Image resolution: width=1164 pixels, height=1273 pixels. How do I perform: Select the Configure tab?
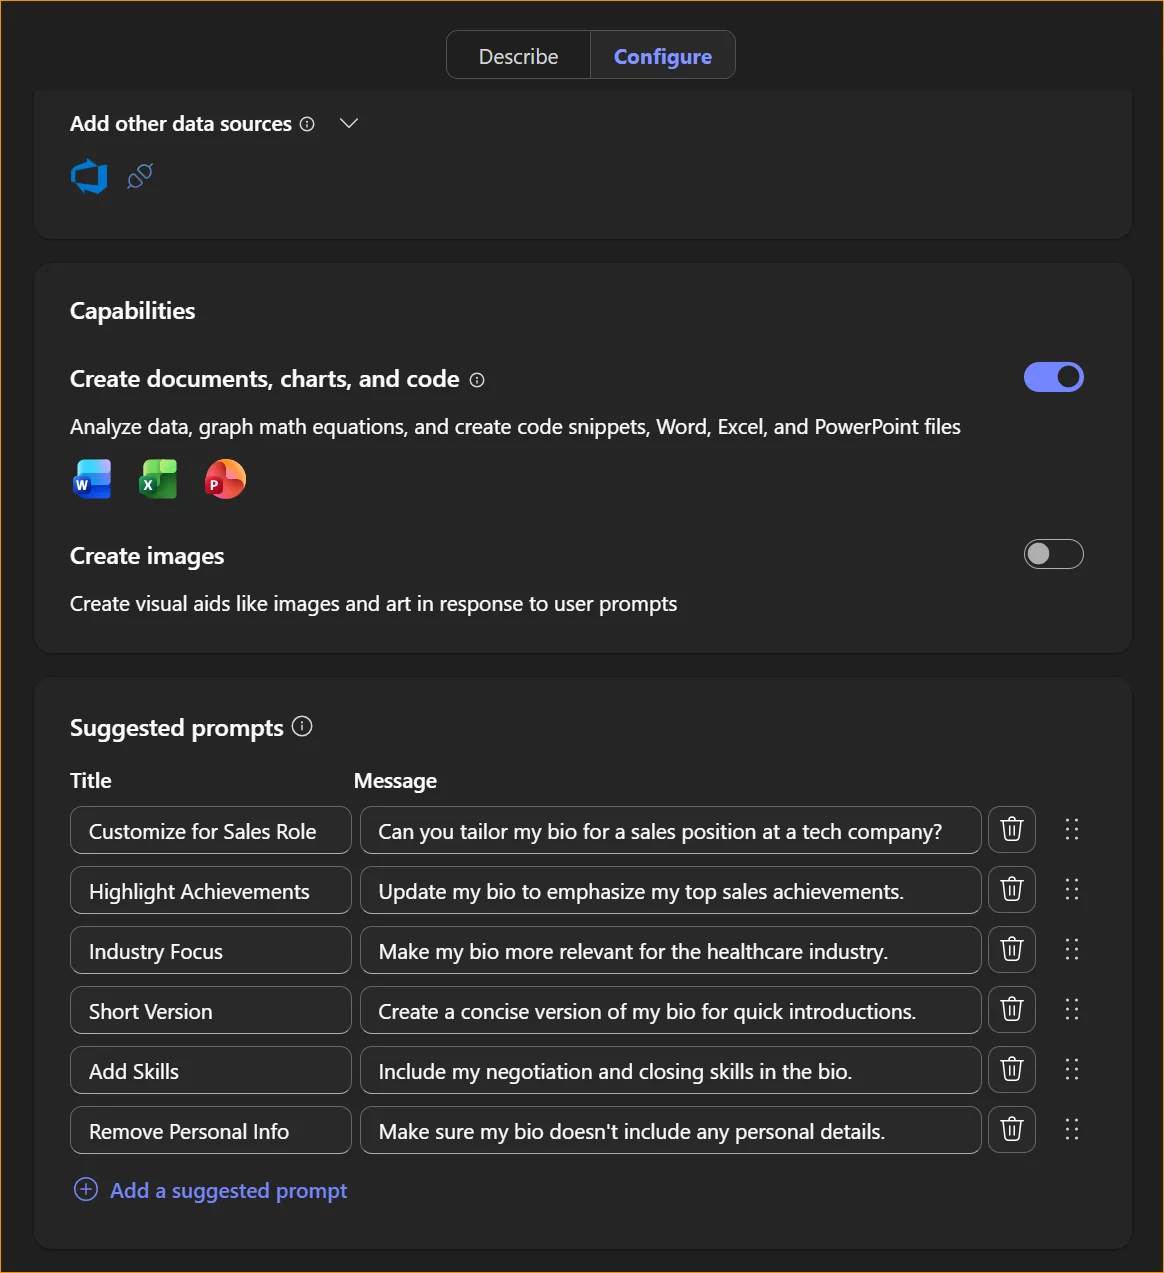[662, 56]
